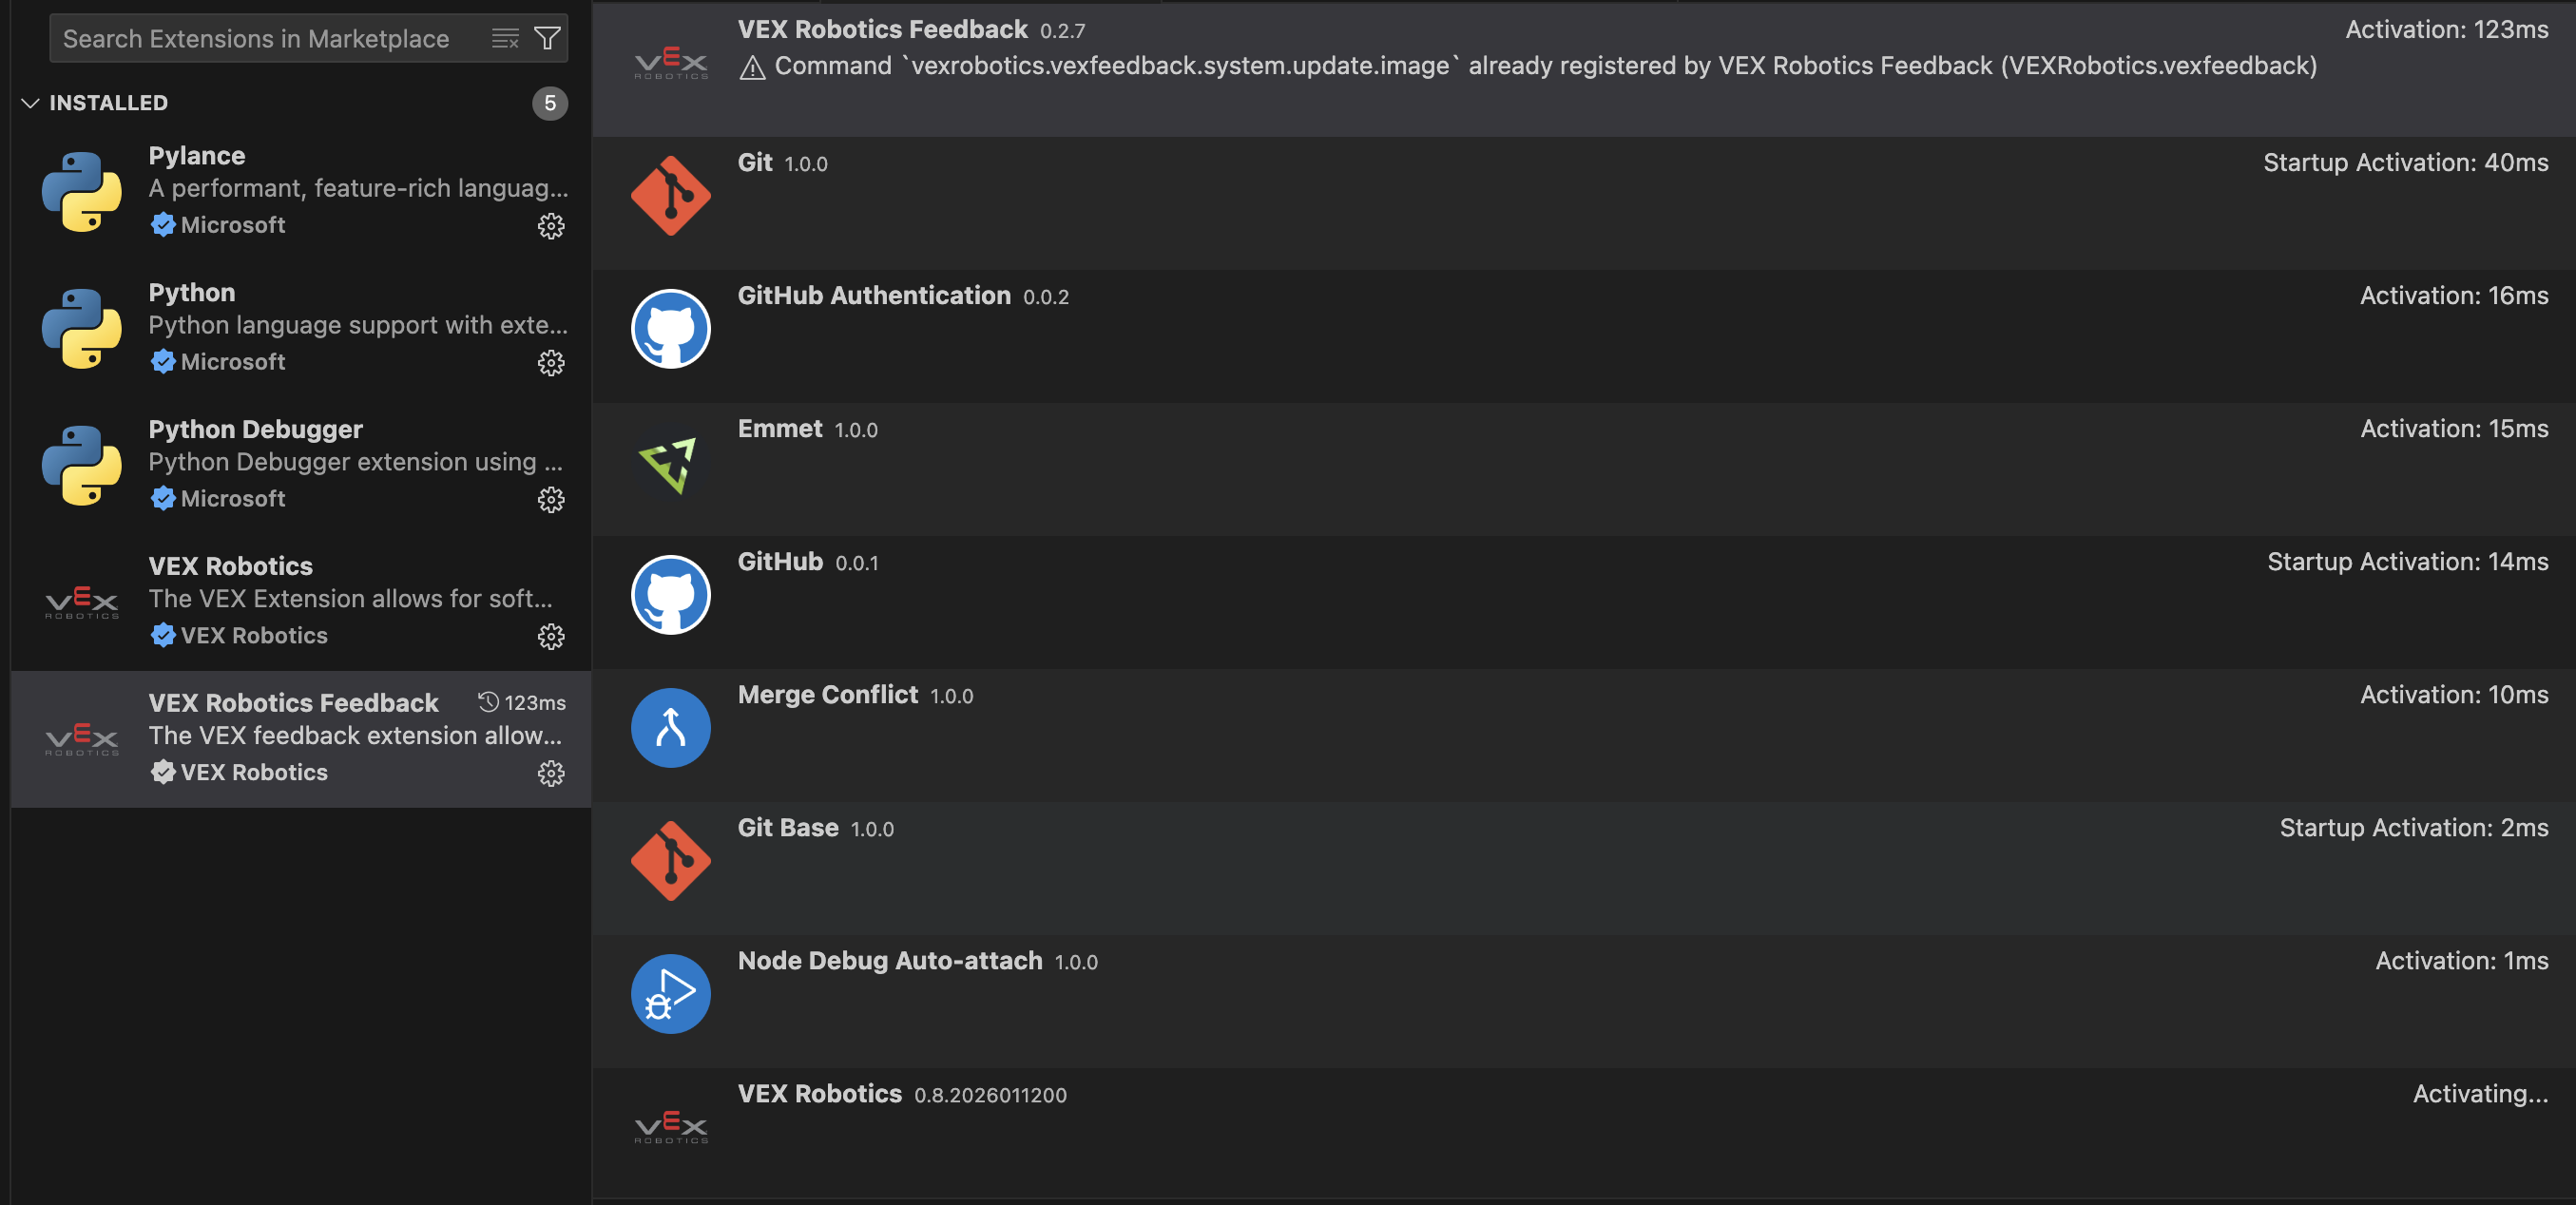The image size is (2576, 1205).
Task: Open the Python Debugger extension icon
Action: [81, 464]
